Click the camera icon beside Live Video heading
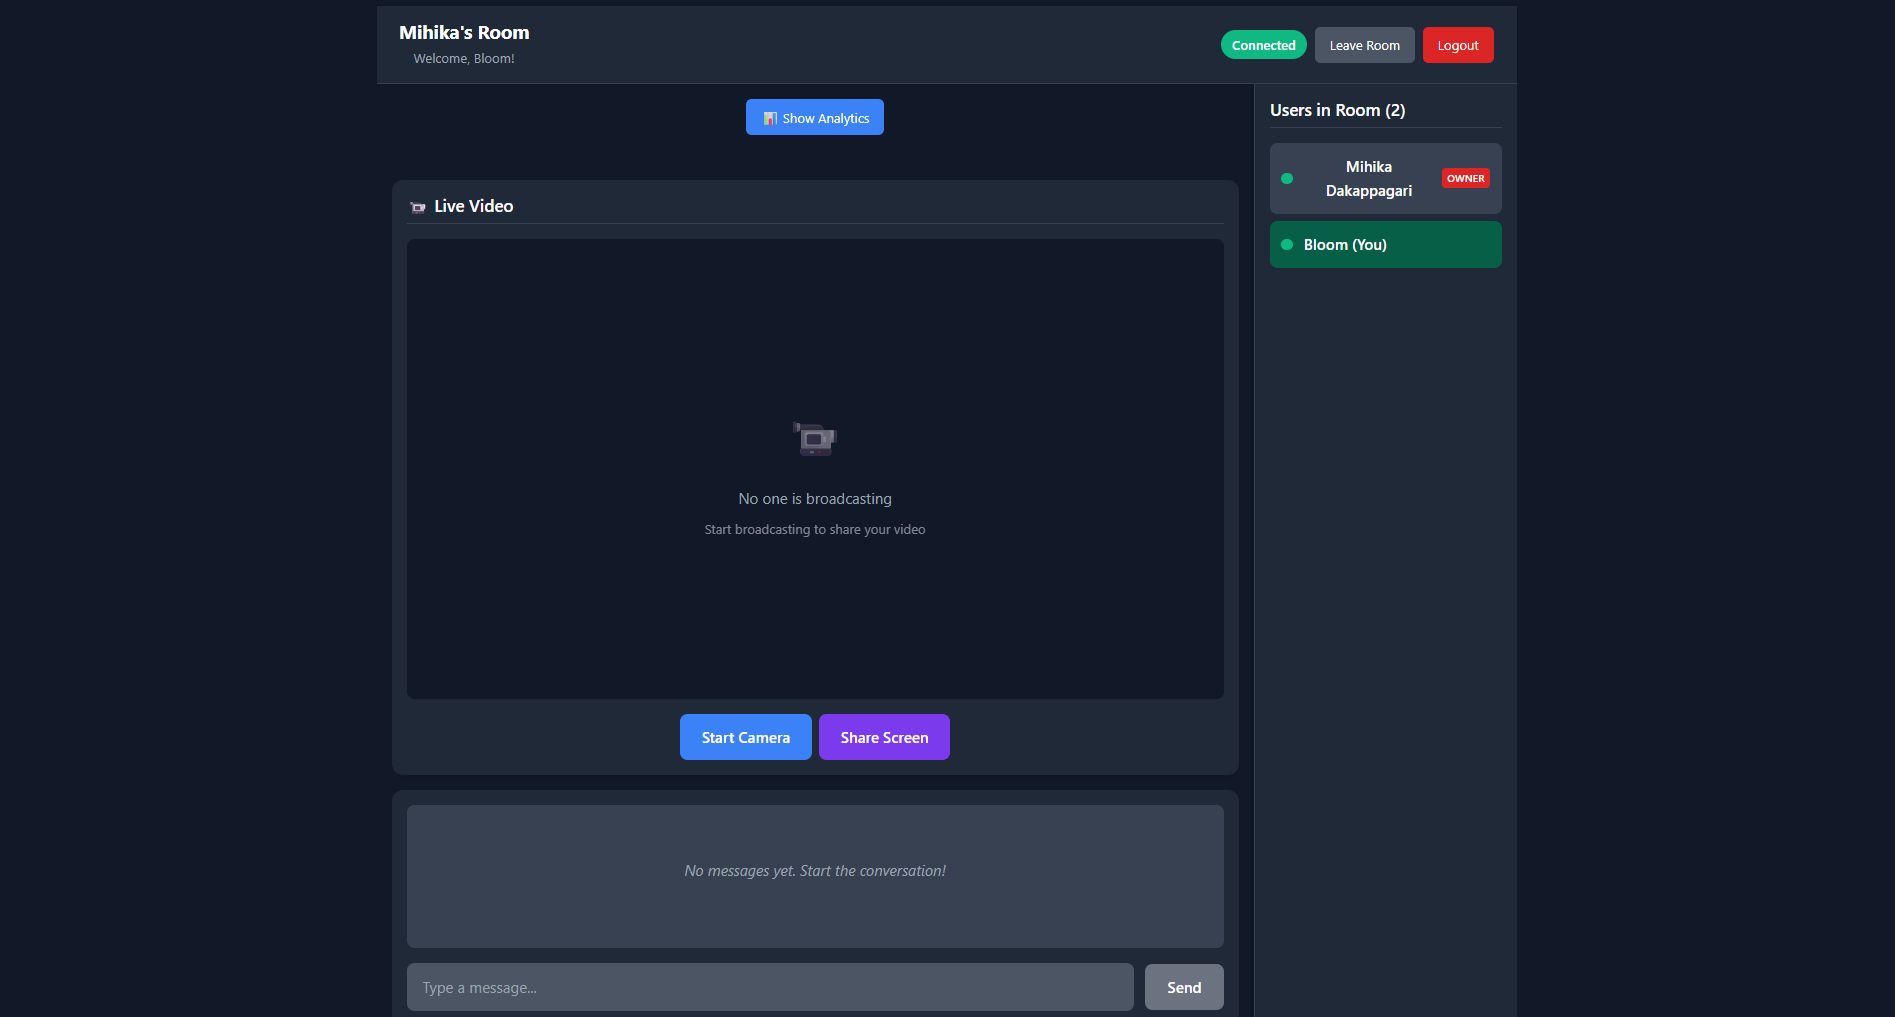This screenshot has height=1017, width=1895. point(418,207)
